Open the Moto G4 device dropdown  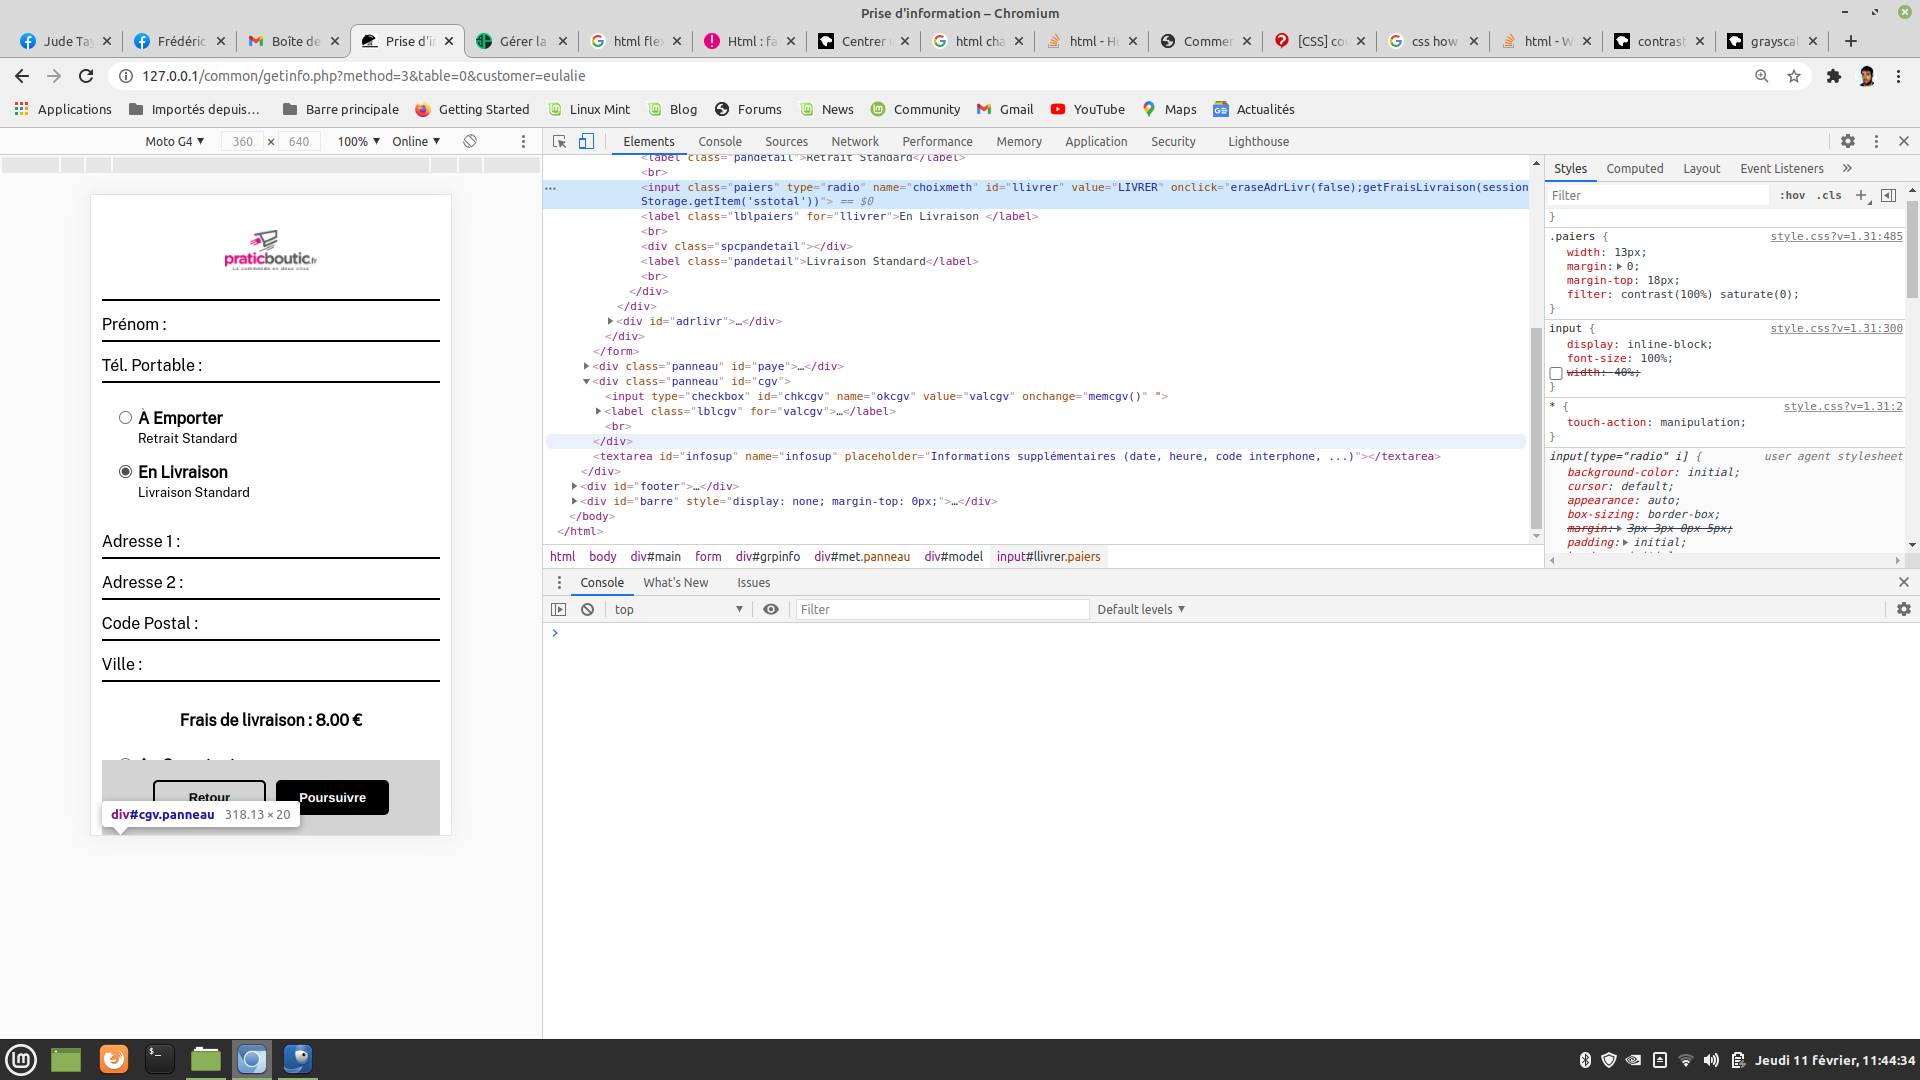pos(175,142)
